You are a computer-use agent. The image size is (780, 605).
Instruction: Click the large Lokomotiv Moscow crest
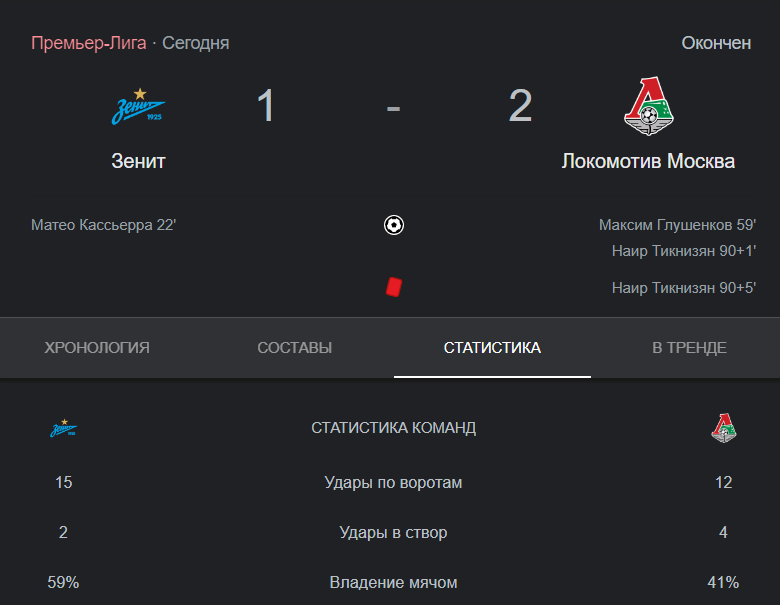click(649, 106)
